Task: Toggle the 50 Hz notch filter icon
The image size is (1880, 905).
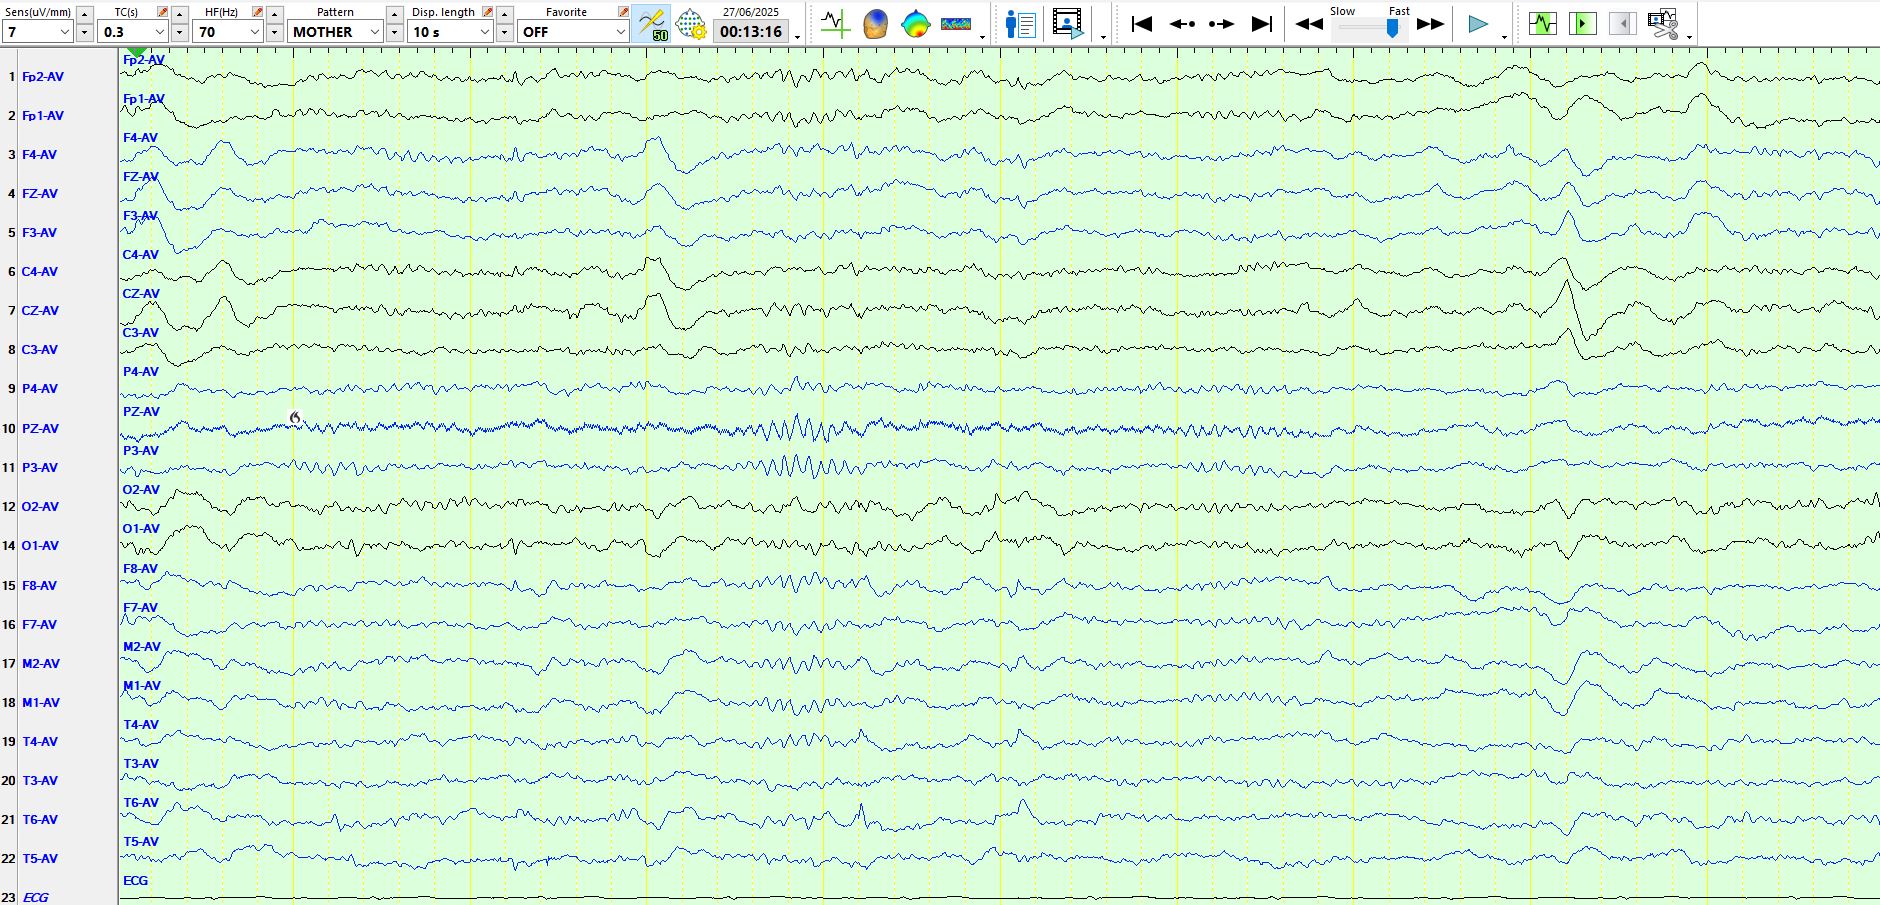Action: 652,24
